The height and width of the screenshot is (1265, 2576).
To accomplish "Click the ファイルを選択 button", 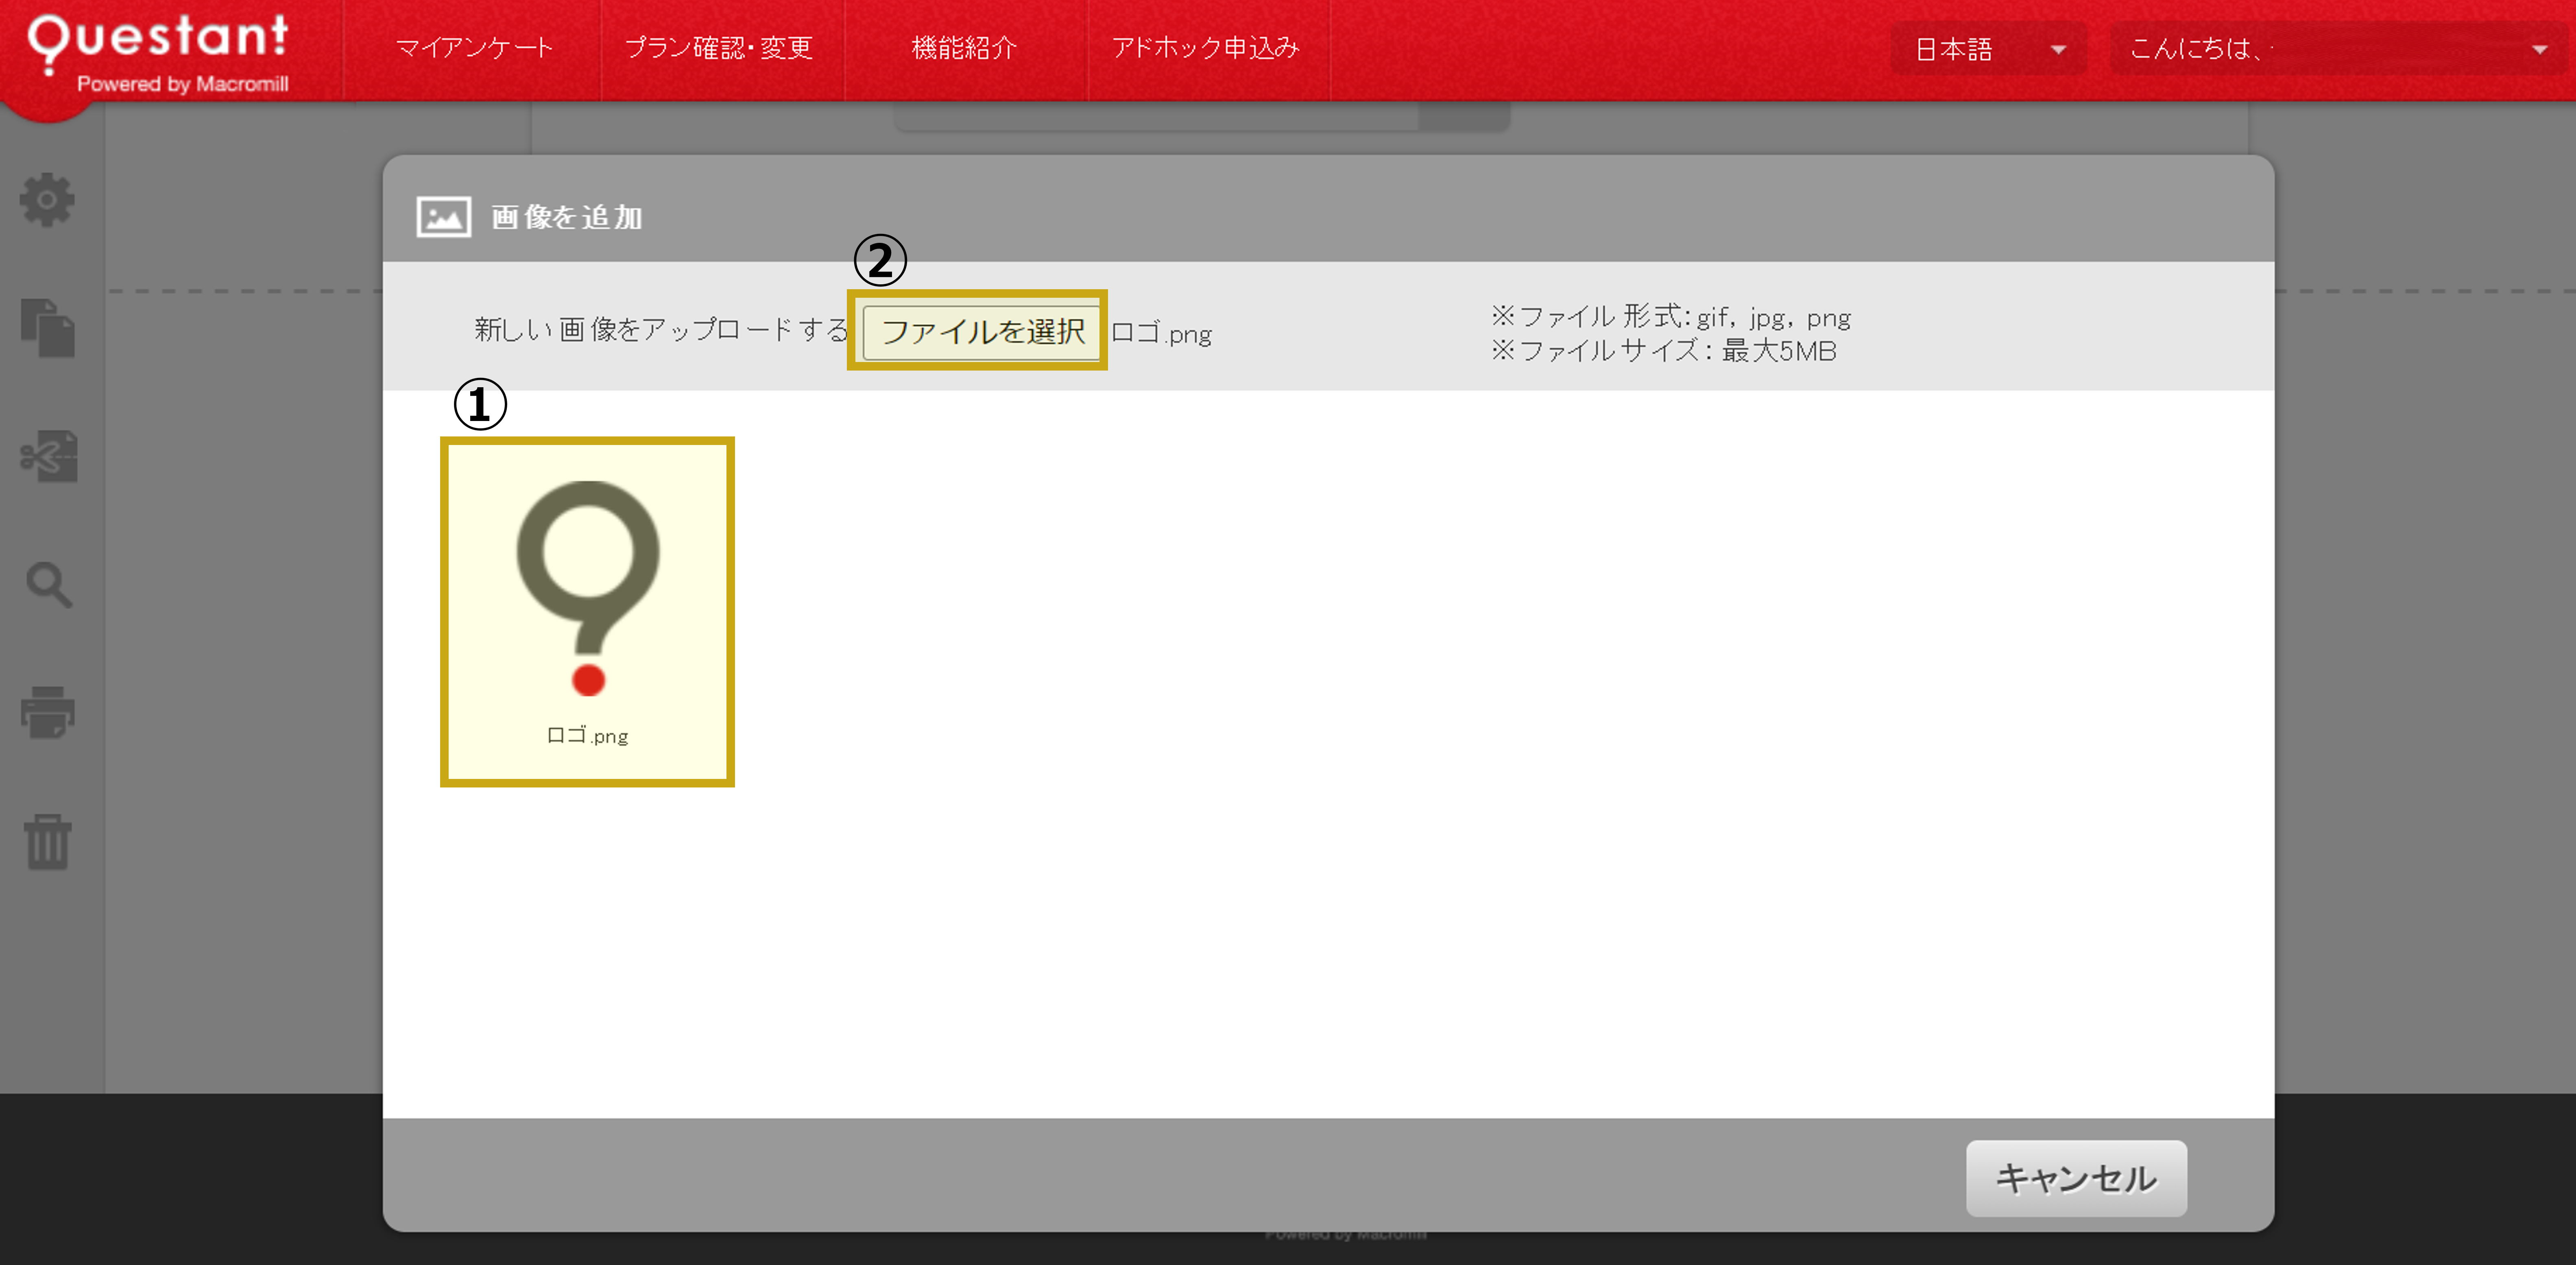I will [982, 332].
